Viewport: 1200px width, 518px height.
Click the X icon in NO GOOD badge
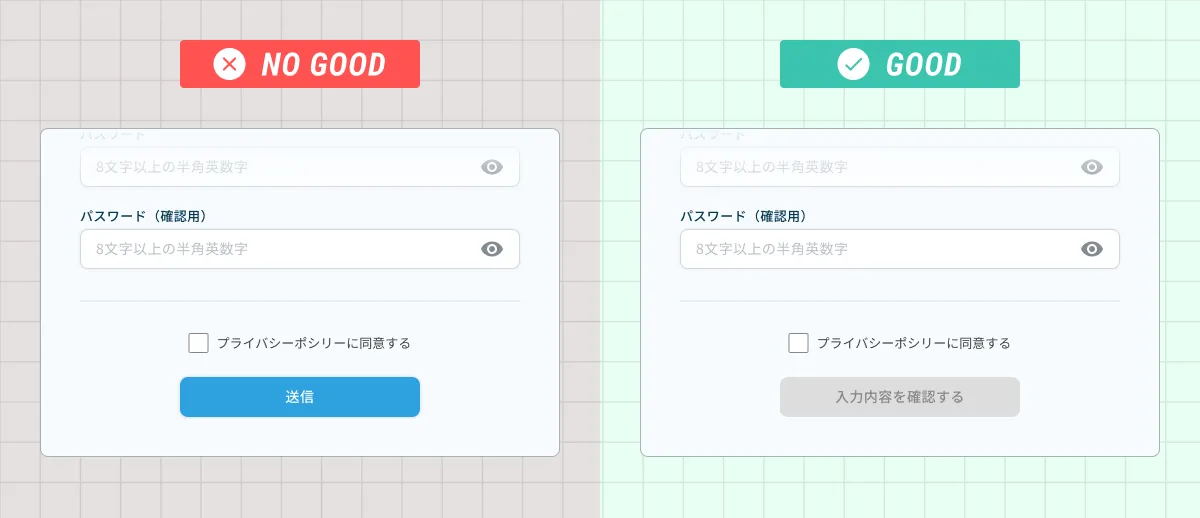point(229,65)
